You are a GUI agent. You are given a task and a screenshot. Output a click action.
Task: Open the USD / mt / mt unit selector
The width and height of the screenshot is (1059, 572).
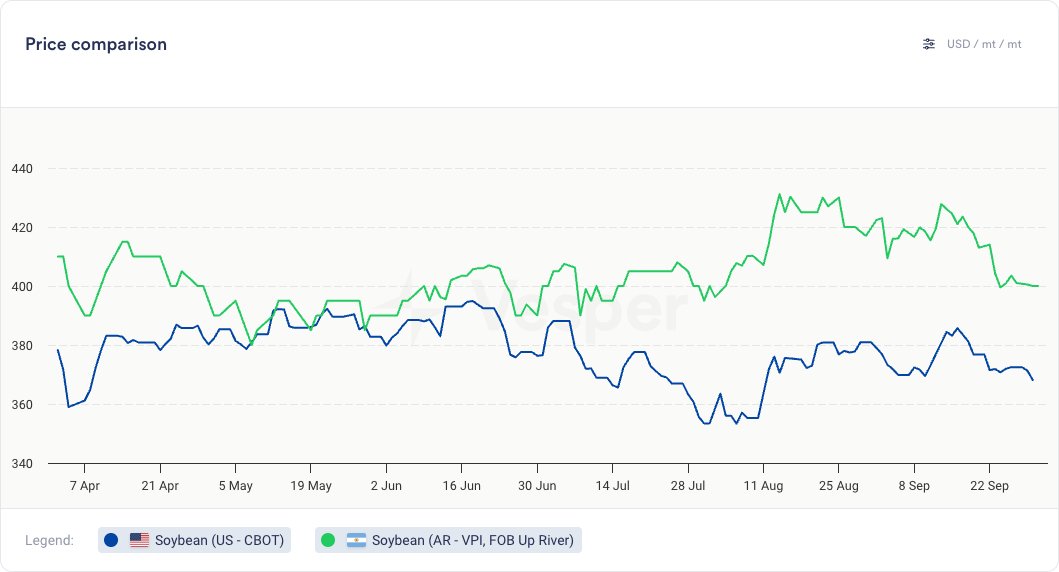[984, 44]
